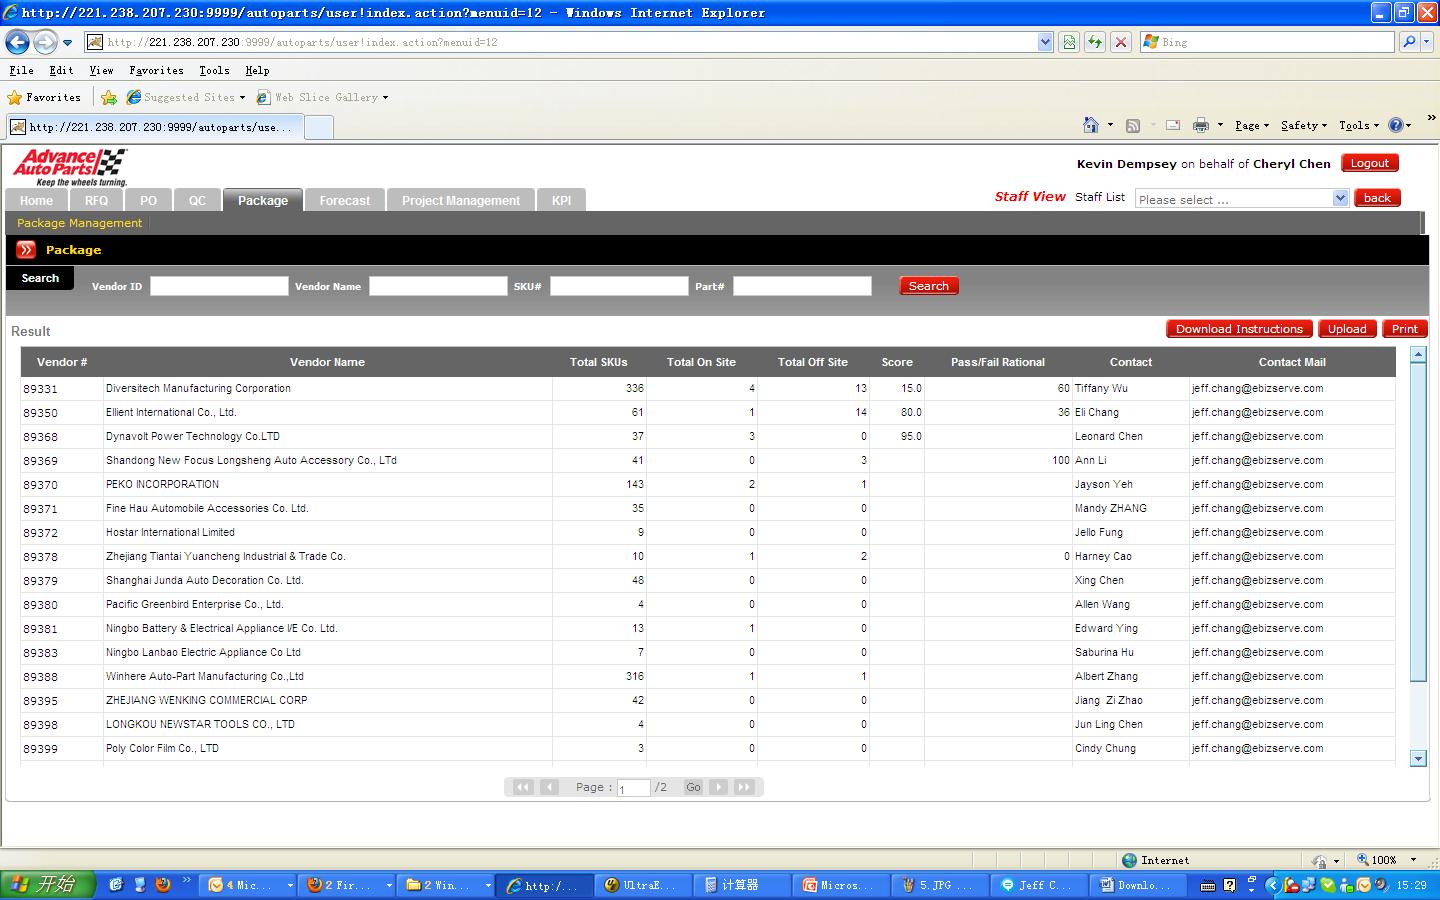Image resolution: width=1440 pixels, height=900 pixels.
Task: Expand the zoom level 100% dropdown
Action: click(x=1413, y=860)
